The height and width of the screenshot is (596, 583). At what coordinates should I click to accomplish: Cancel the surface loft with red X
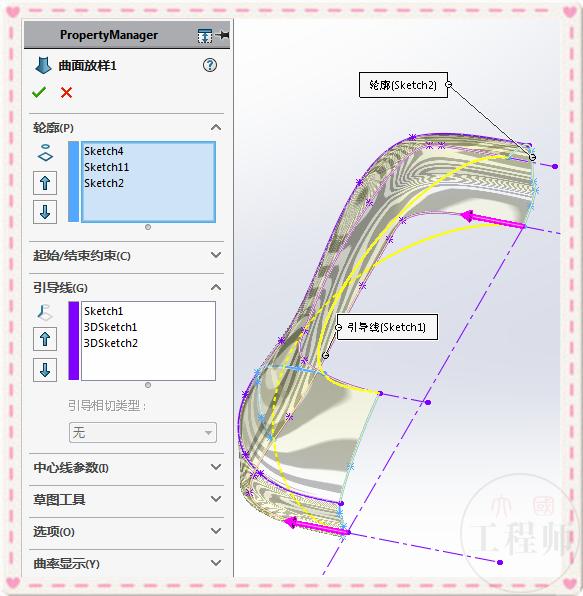click(x=67, y=92)
